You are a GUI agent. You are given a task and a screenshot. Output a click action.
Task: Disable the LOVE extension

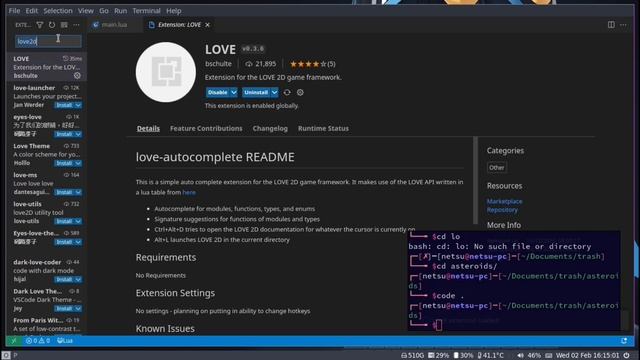[x=218, y=93]
